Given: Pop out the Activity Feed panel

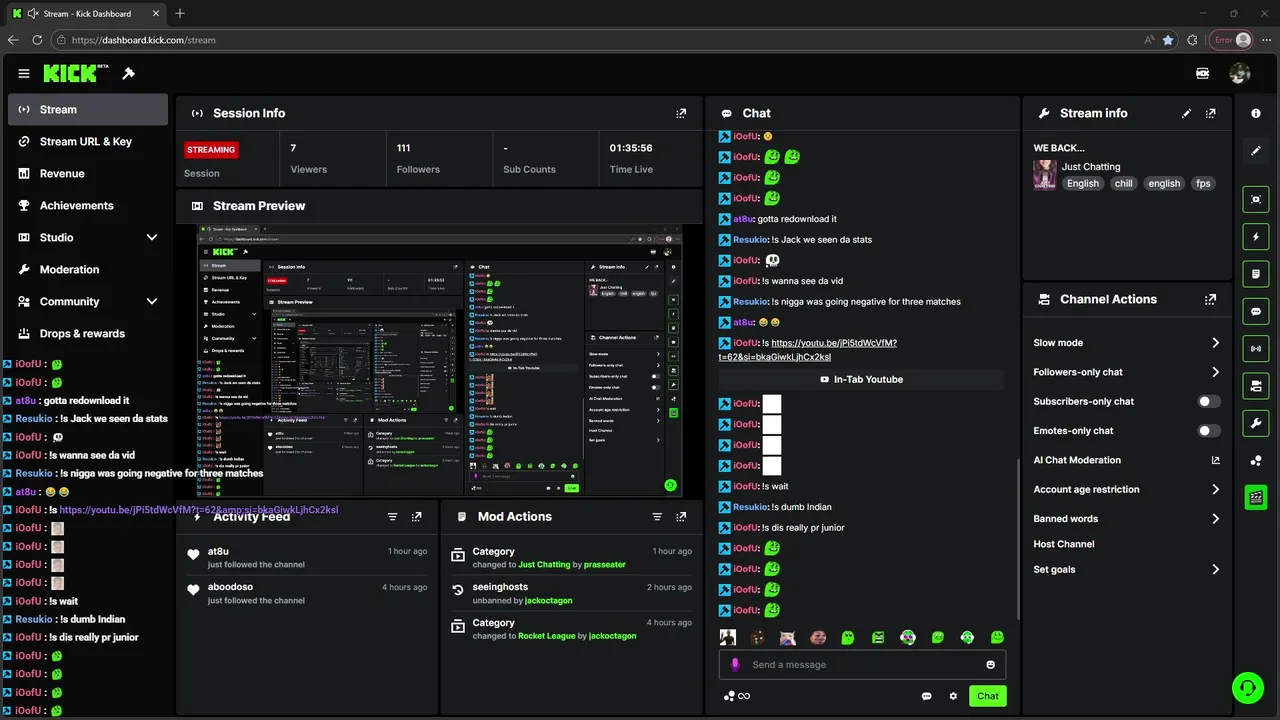Looking at the screenshot, I should pyautogui.click(x=416, y=517).
